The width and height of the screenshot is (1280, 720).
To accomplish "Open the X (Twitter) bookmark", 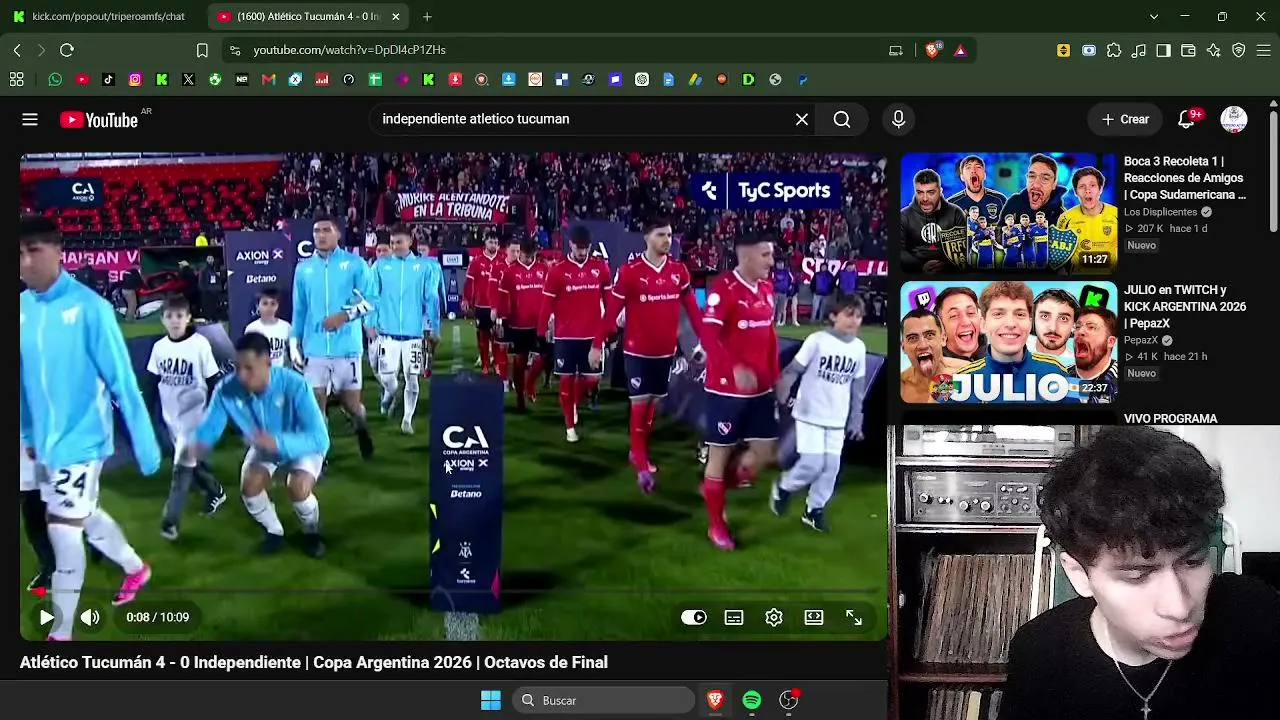I will [x=188, y=80].
